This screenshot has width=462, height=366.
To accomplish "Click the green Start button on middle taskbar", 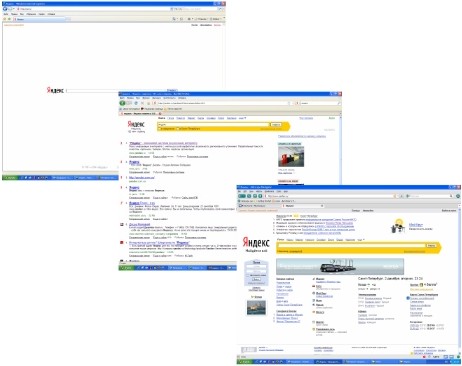I will coord(127,268).
